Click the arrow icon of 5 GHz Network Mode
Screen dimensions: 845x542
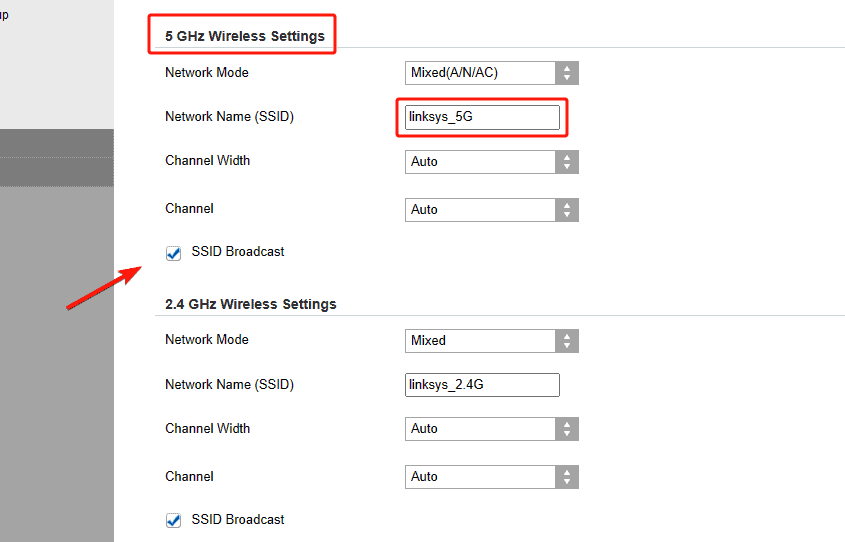566,73
